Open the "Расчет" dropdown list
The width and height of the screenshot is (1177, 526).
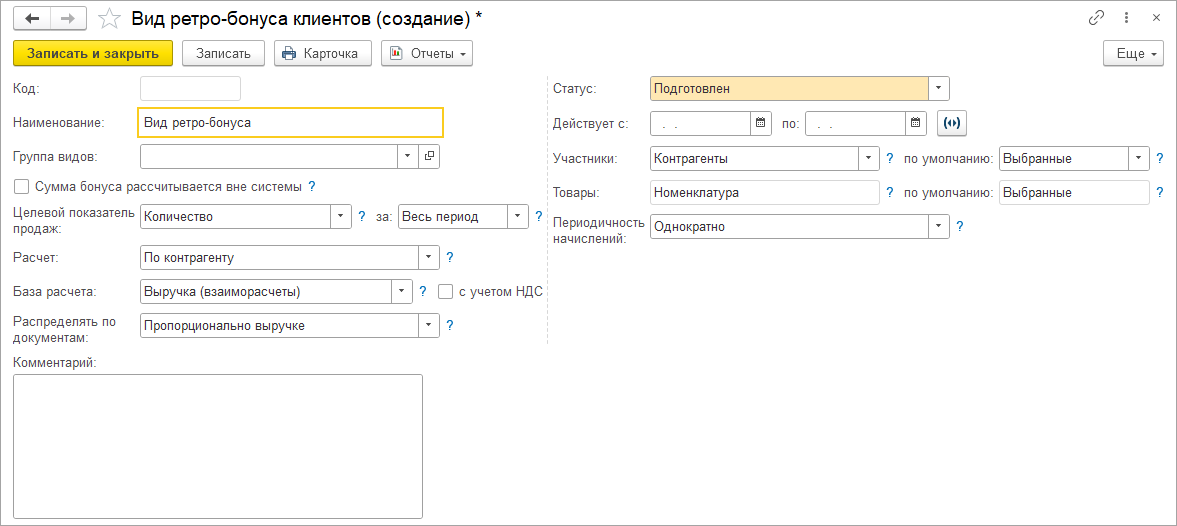429,258
